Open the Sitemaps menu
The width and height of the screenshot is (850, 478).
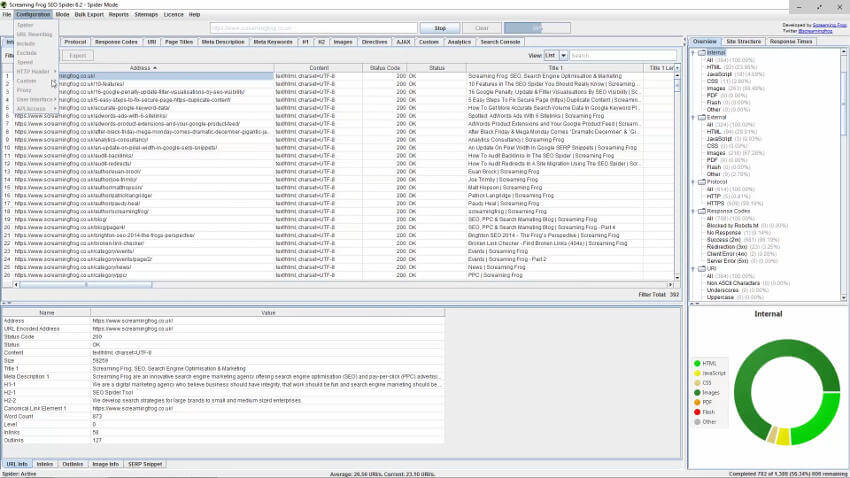(x=146, y=15)
